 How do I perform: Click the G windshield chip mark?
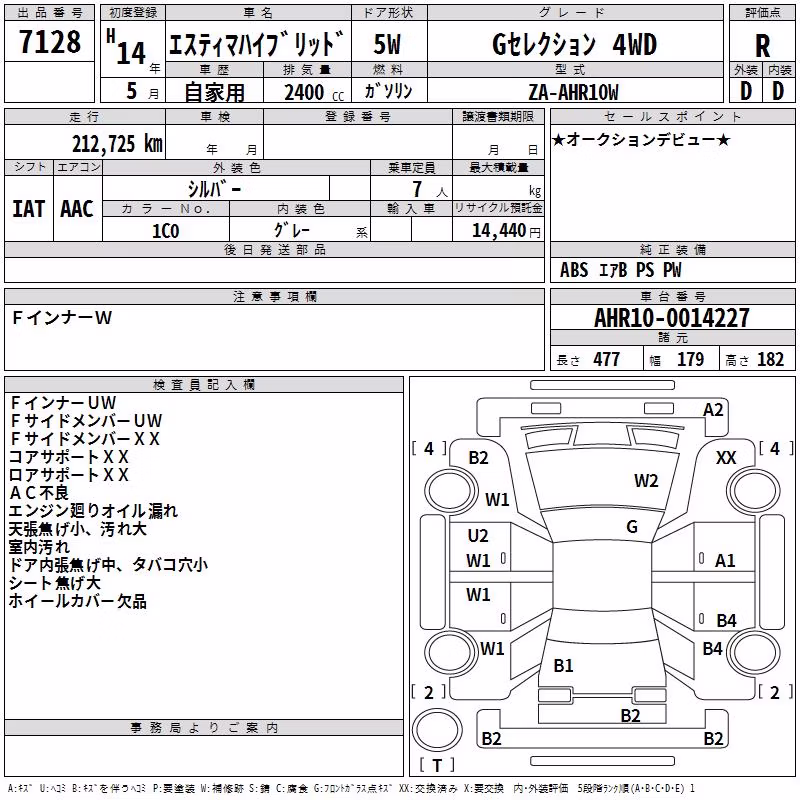pos(632,527)
